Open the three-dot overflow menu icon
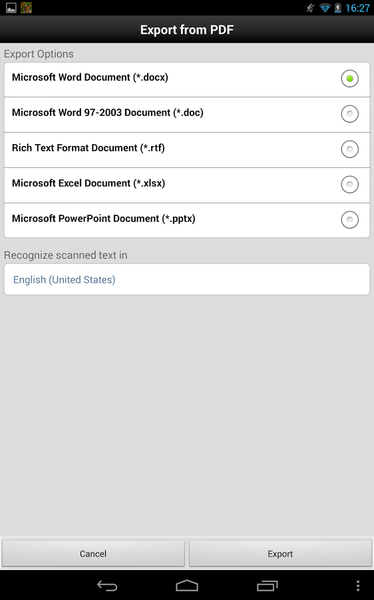This screenshot has height=600, width=374. point(358,585)
